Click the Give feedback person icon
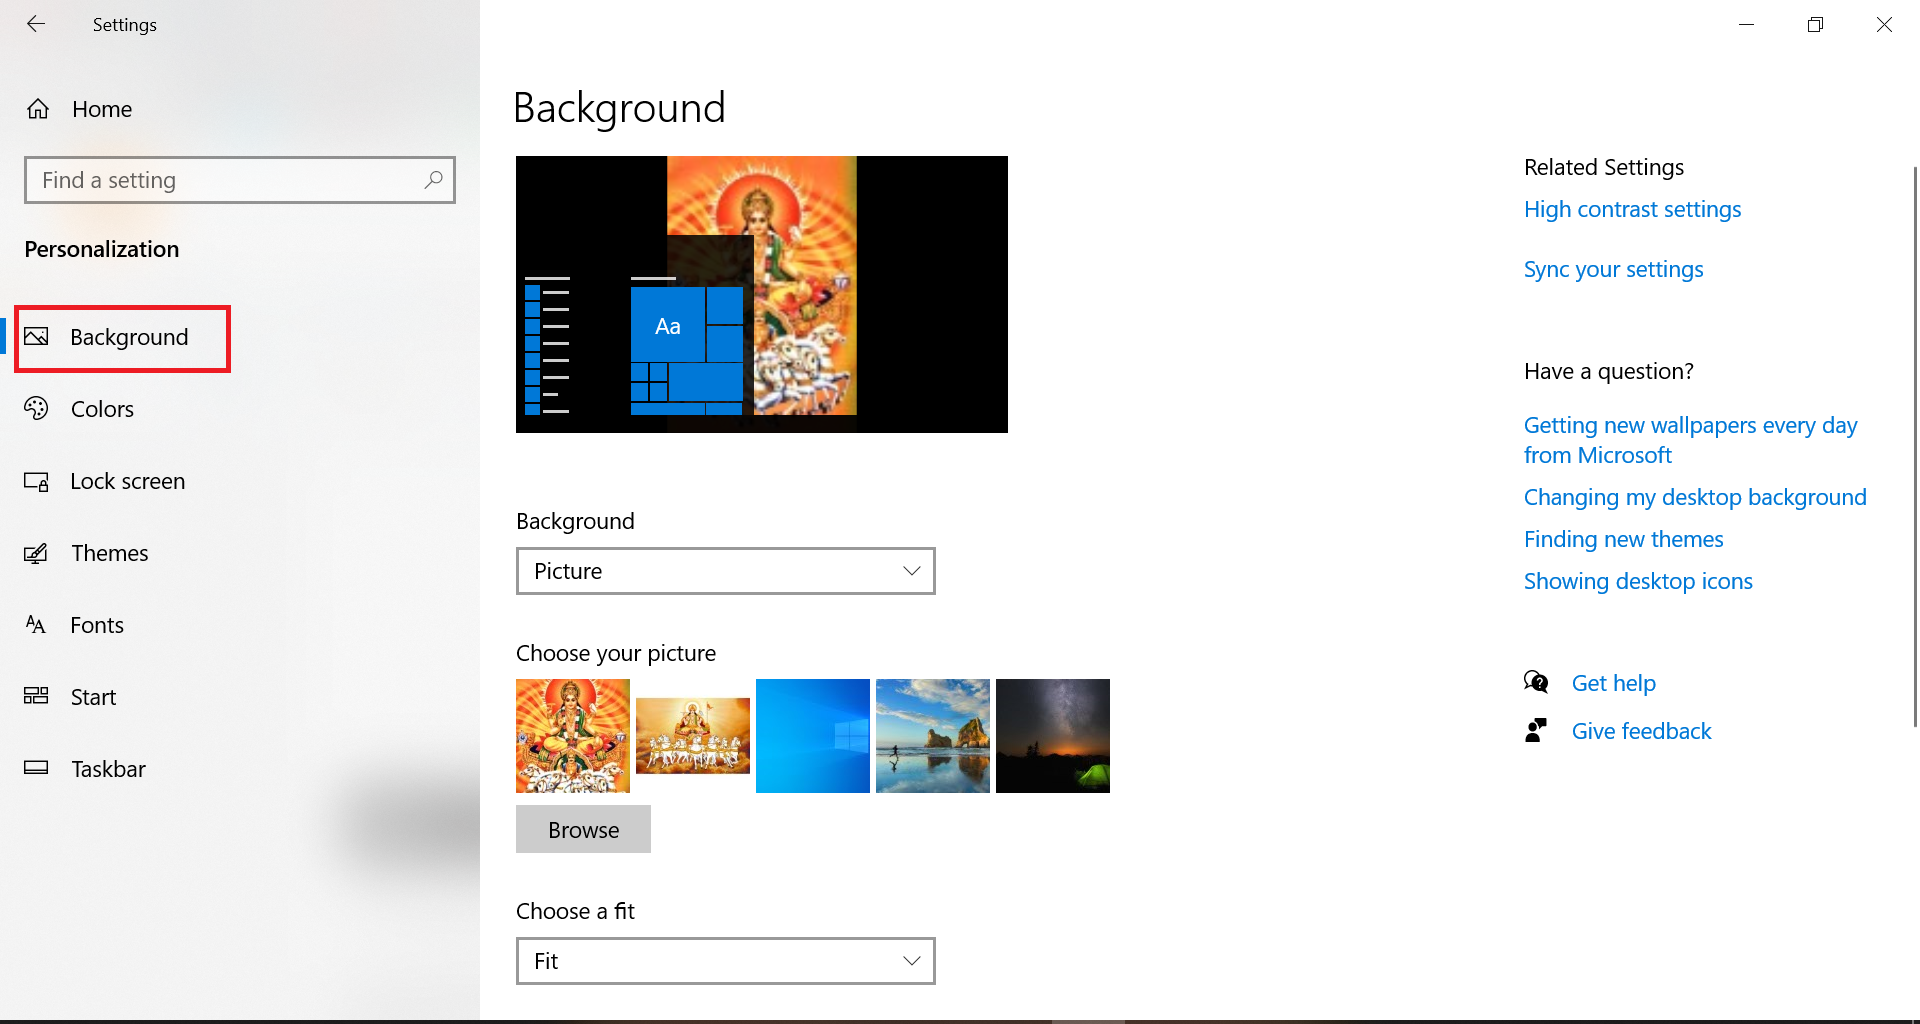The width and height of the screenshot is (1920, 1024). (1536, 731)
